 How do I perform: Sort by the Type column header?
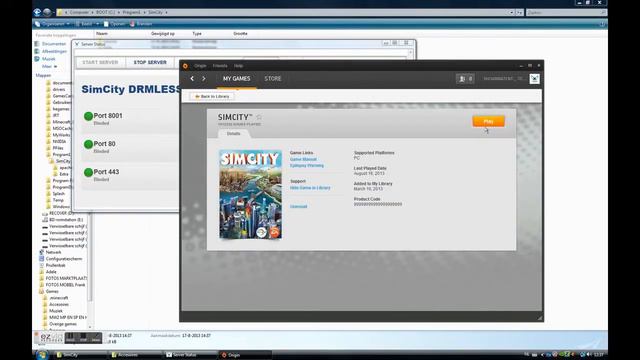coord(197,33)
